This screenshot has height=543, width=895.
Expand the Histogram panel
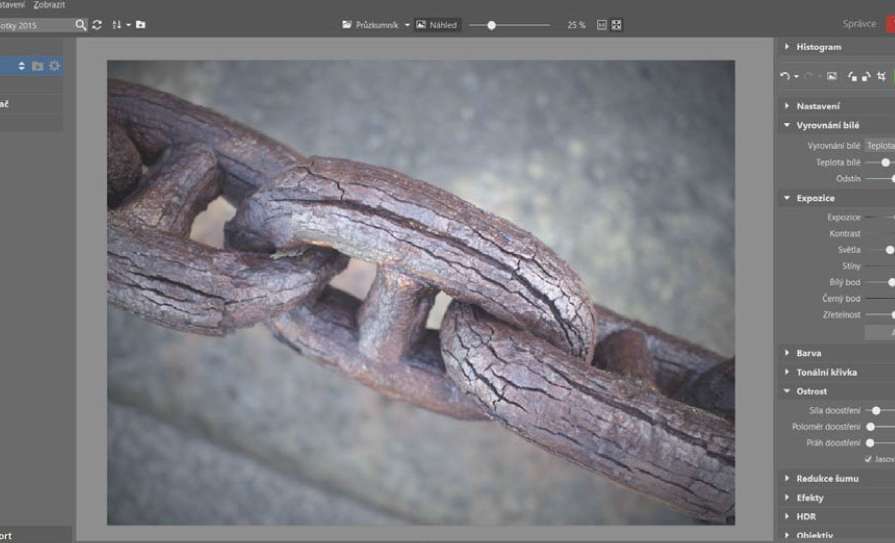tap(818, 47)
